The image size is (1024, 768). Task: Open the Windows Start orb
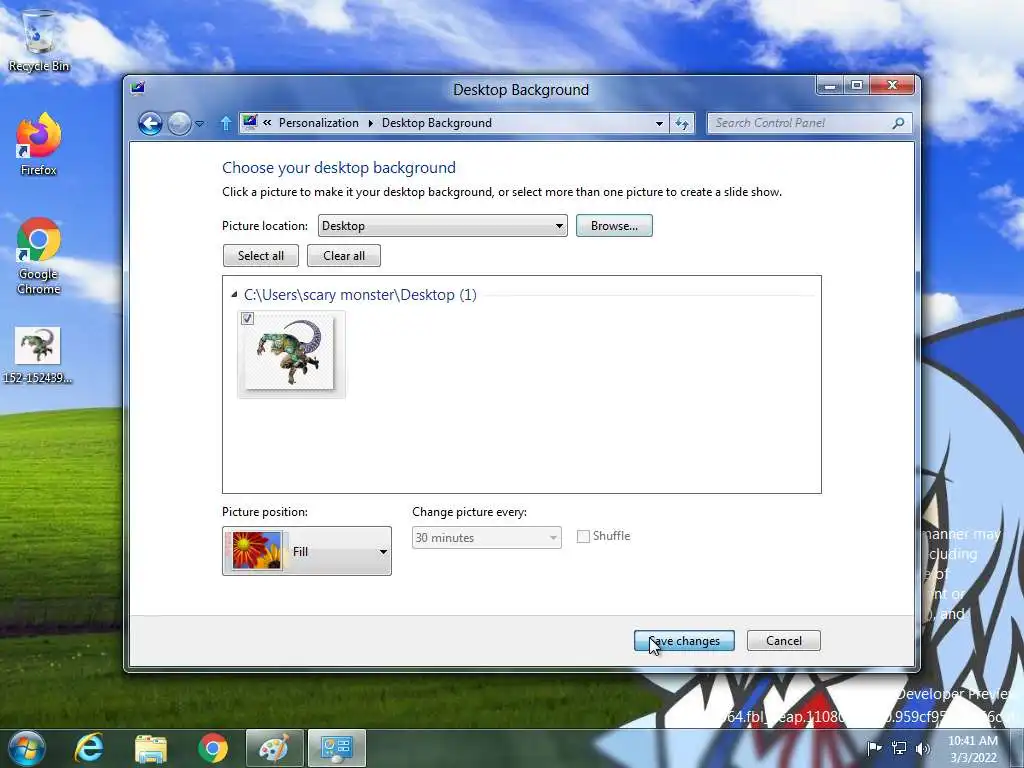pyautogui.click(x=26, y=748)
